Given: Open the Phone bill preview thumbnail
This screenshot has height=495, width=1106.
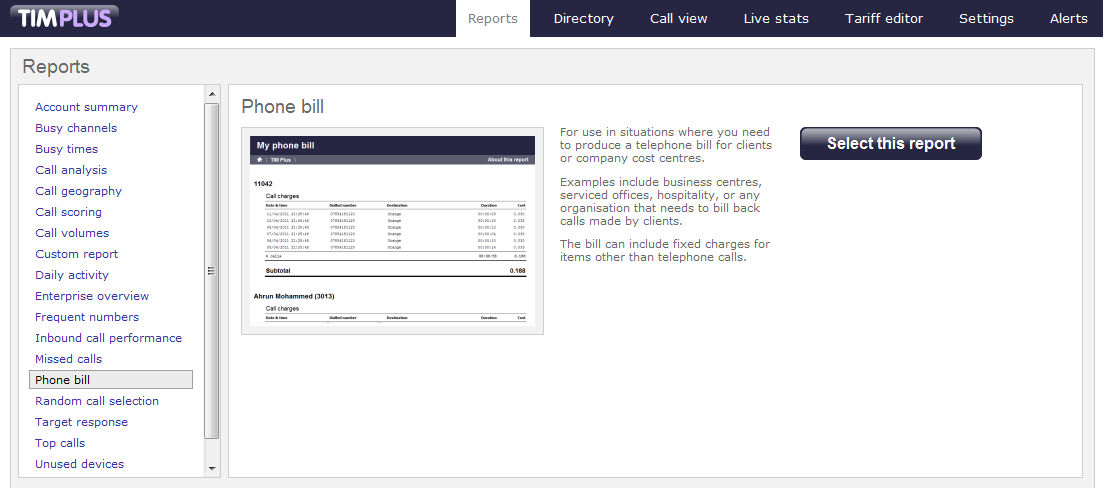Looking at the screenshot, I should point(392,230).
